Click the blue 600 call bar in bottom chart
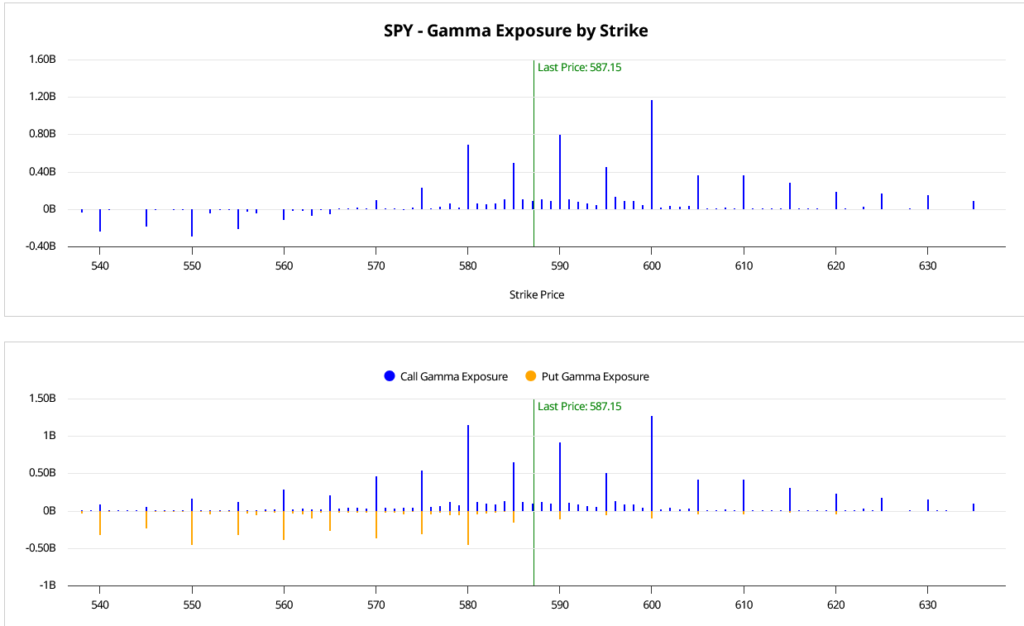The height and width of the screenshot is (626, 1024). tap(652, 463)
